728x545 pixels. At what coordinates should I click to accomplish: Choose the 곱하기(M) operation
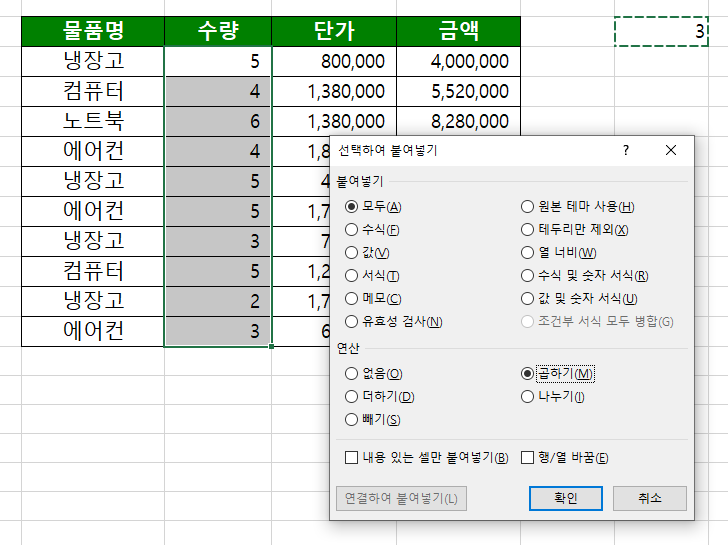(x=527, y=373)
